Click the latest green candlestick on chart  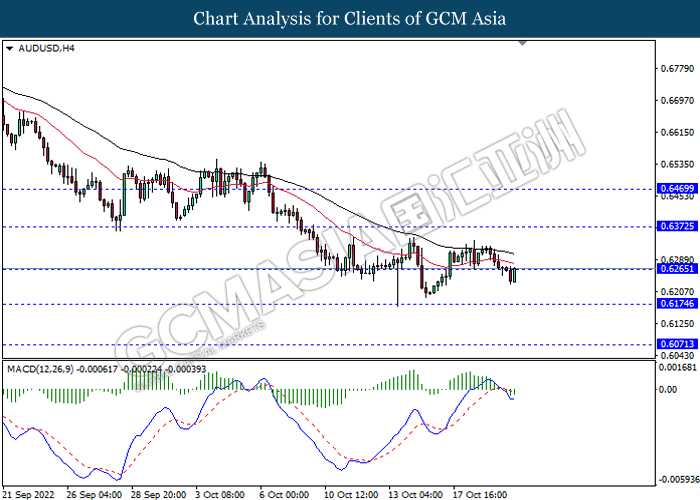[515, 275]
